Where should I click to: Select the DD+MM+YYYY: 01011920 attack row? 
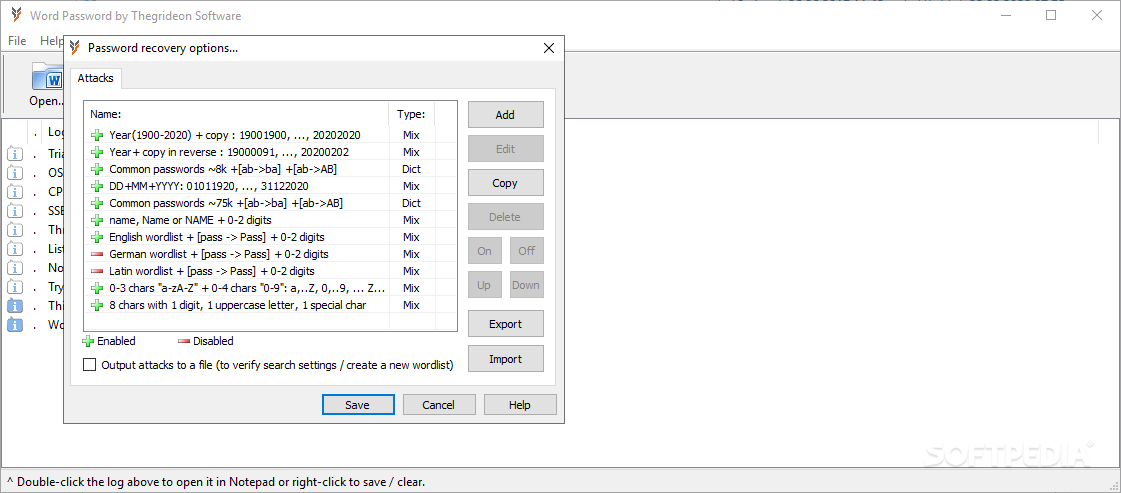[x=270, y=186]
